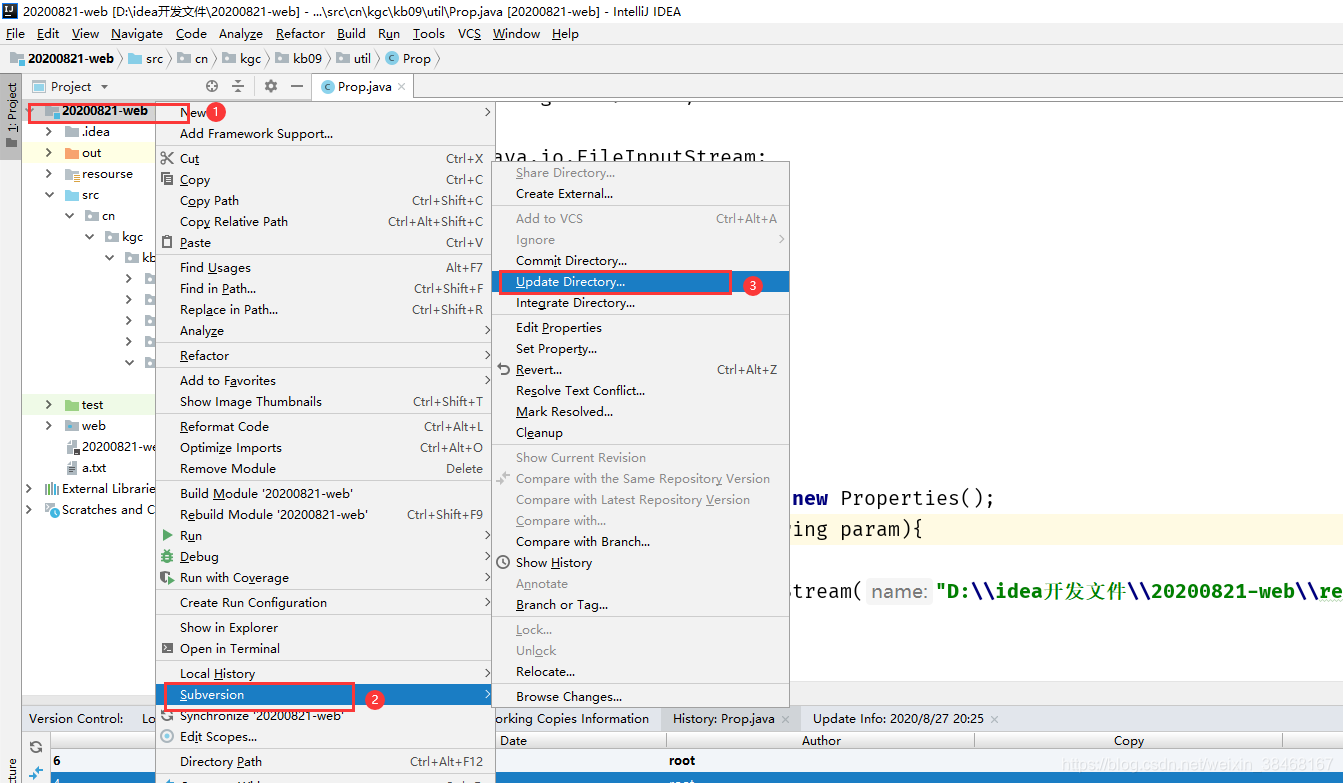Click the External Libraries bar-chart icon

point(52,489)
